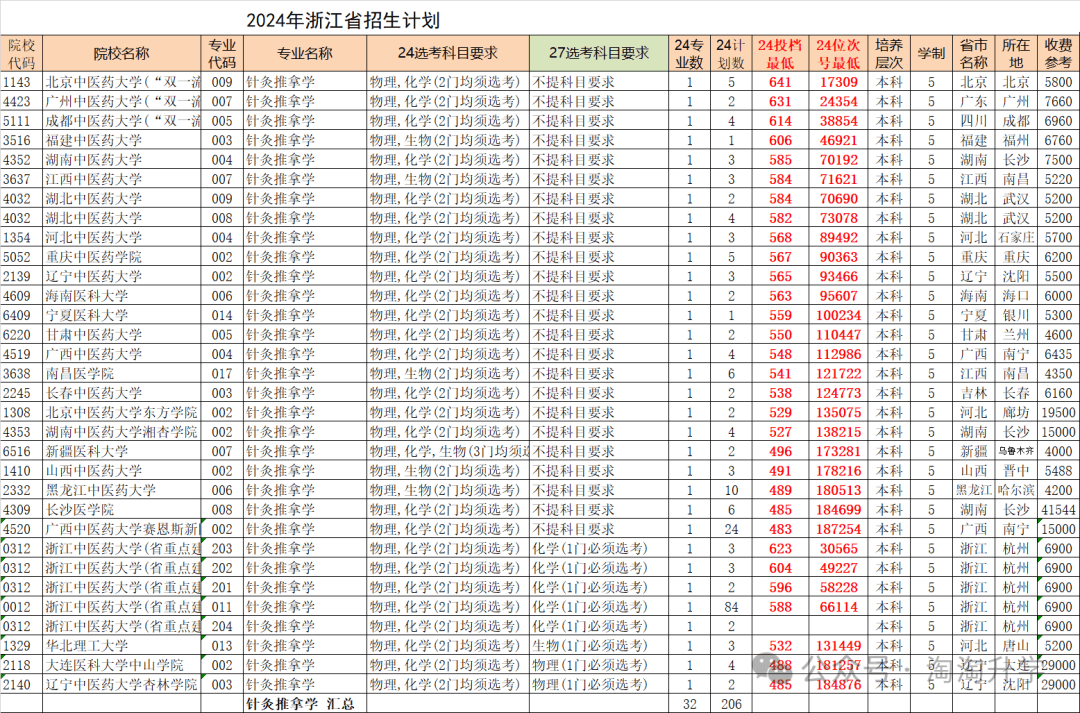Click the 大连医科大学中山学院 cell
This screenshot has height=713, width=1080.
122,665
